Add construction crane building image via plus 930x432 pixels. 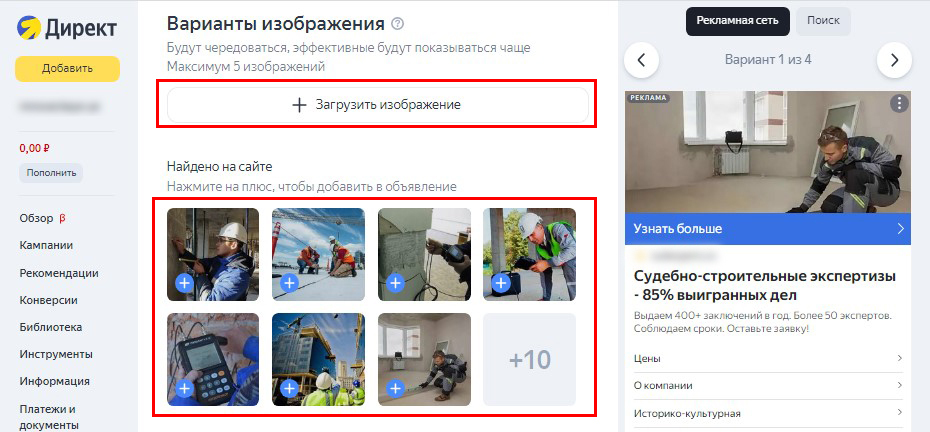289,389
